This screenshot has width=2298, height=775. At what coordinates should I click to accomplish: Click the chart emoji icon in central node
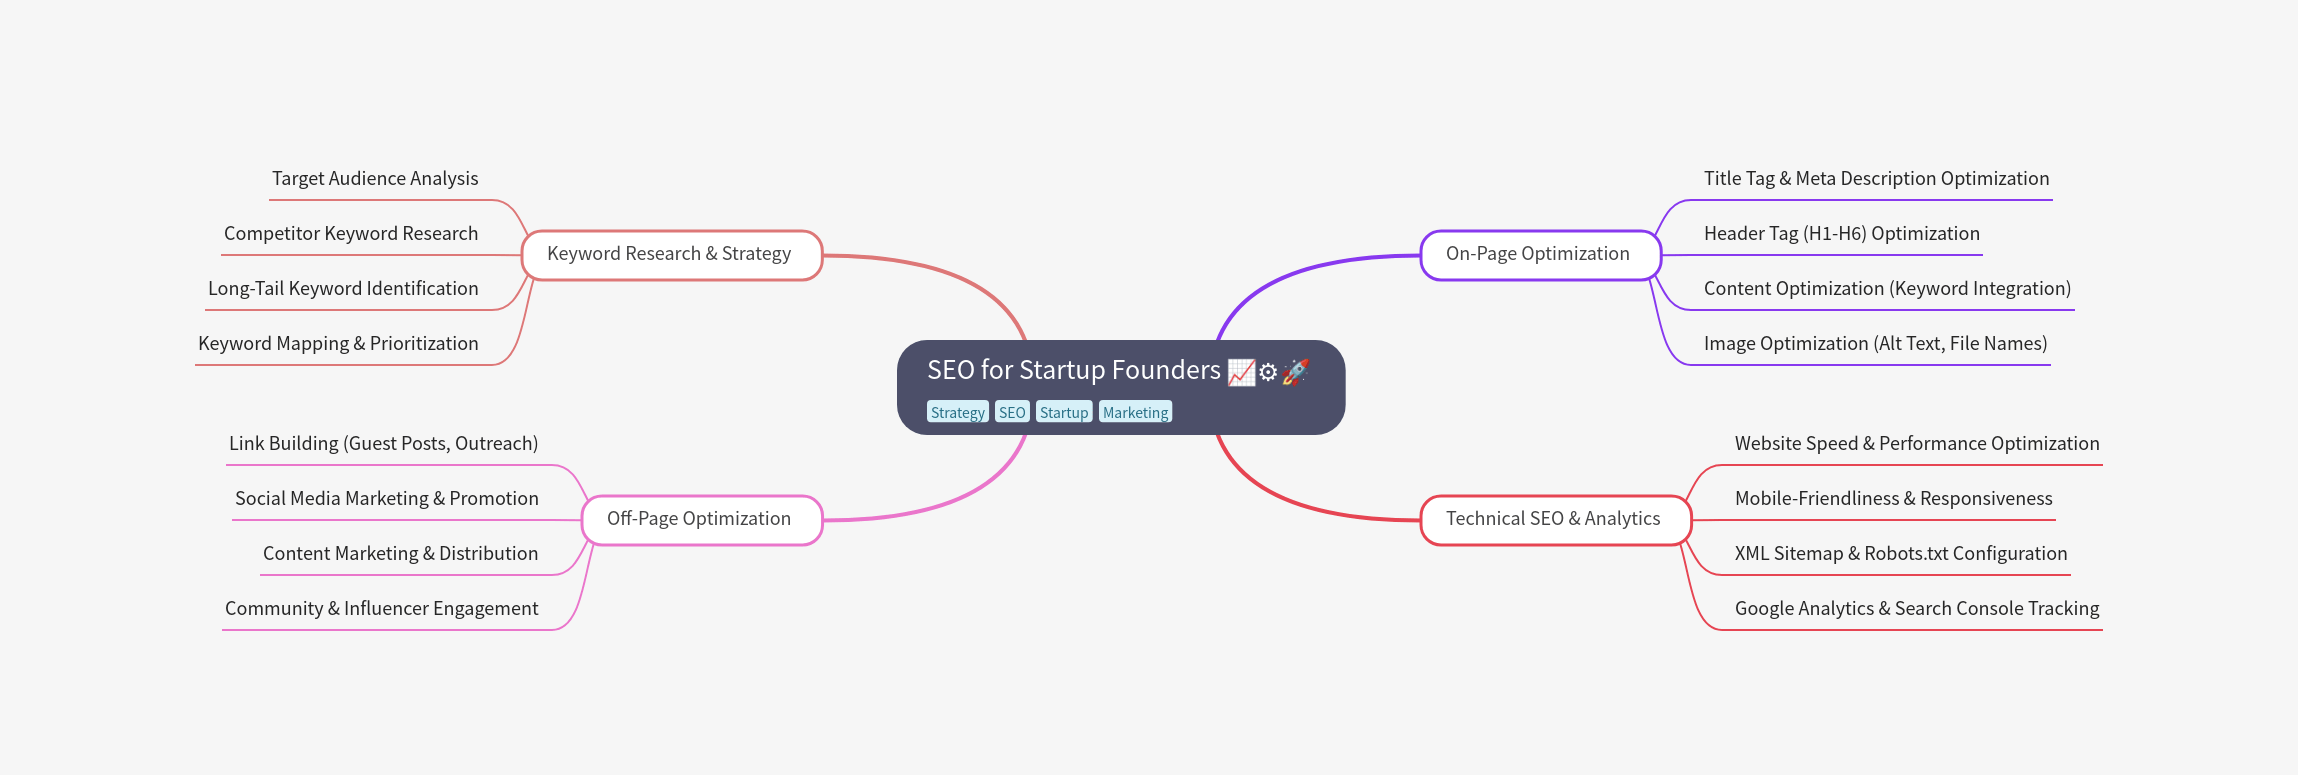point(1241,372)
